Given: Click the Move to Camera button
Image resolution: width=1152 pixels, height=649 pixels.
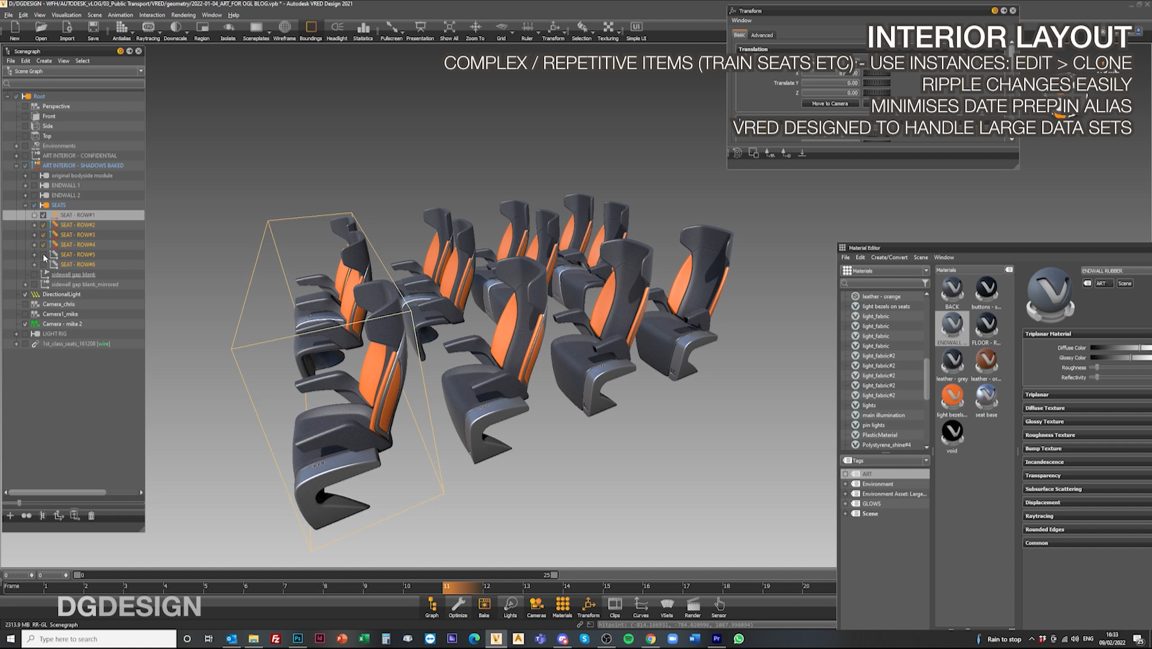Looking at the screenshot, I should 830,103.
